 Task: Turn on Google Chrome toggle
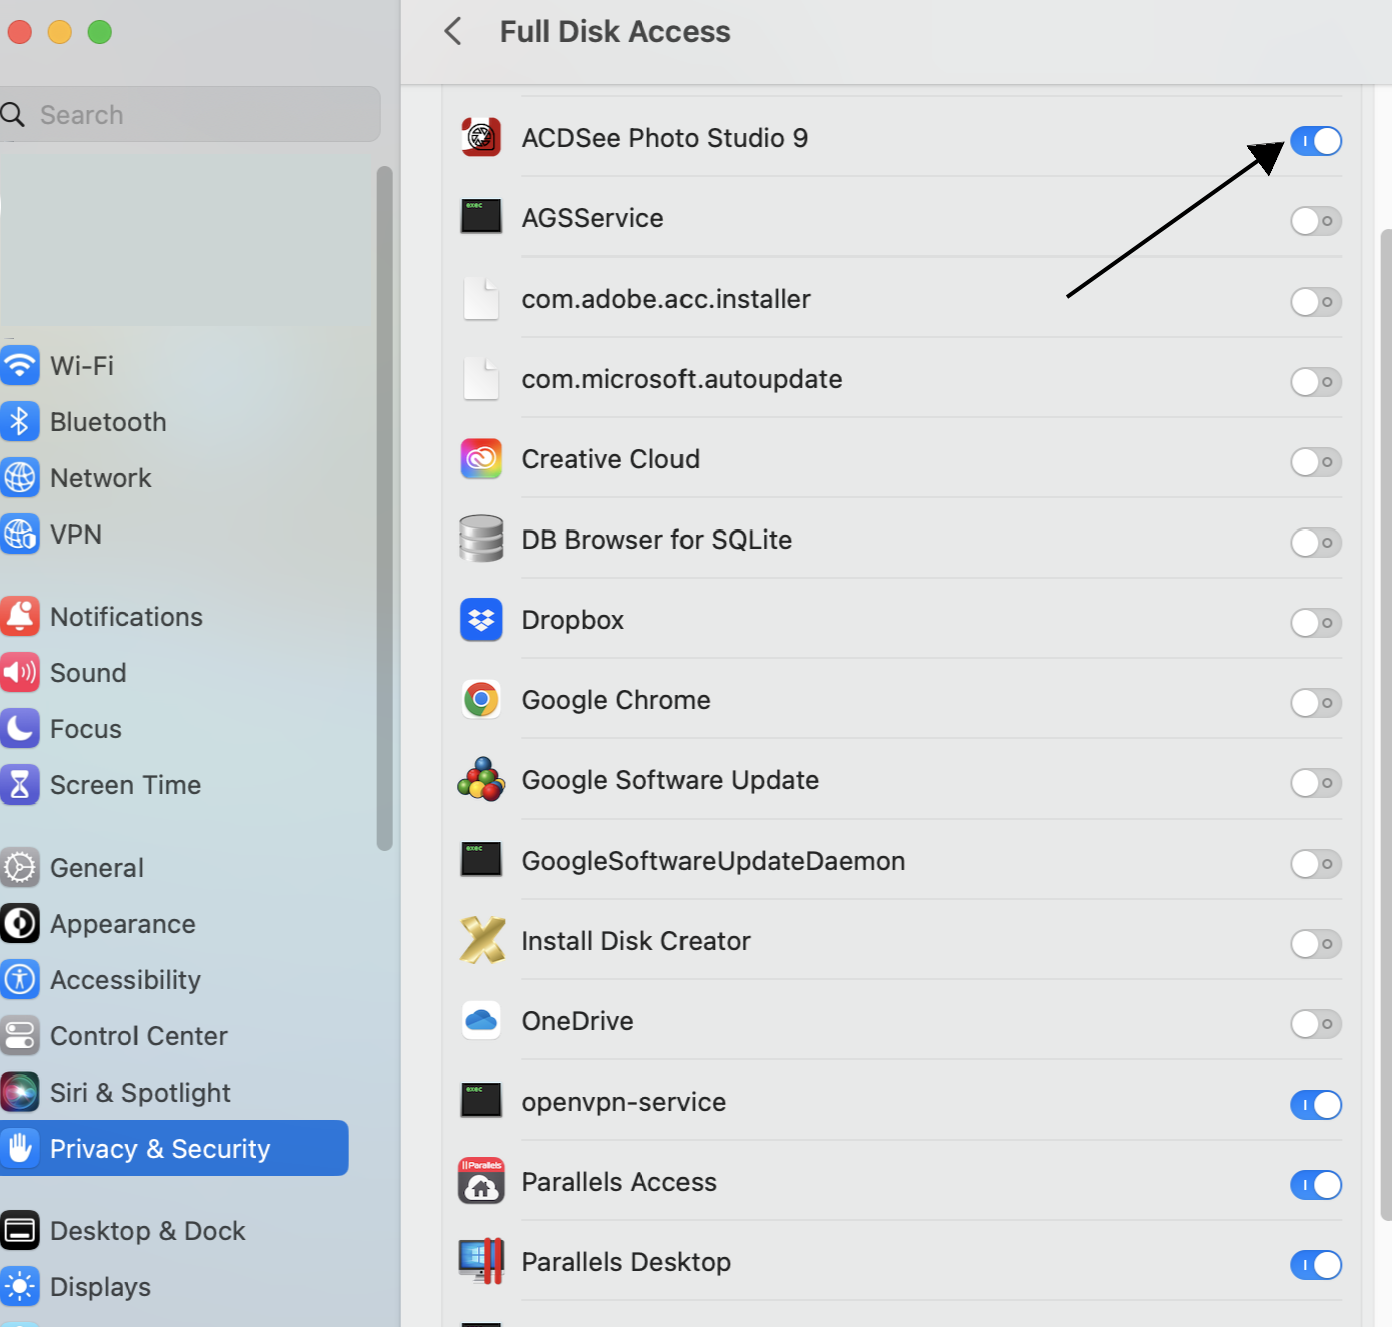pos(1315,702)
